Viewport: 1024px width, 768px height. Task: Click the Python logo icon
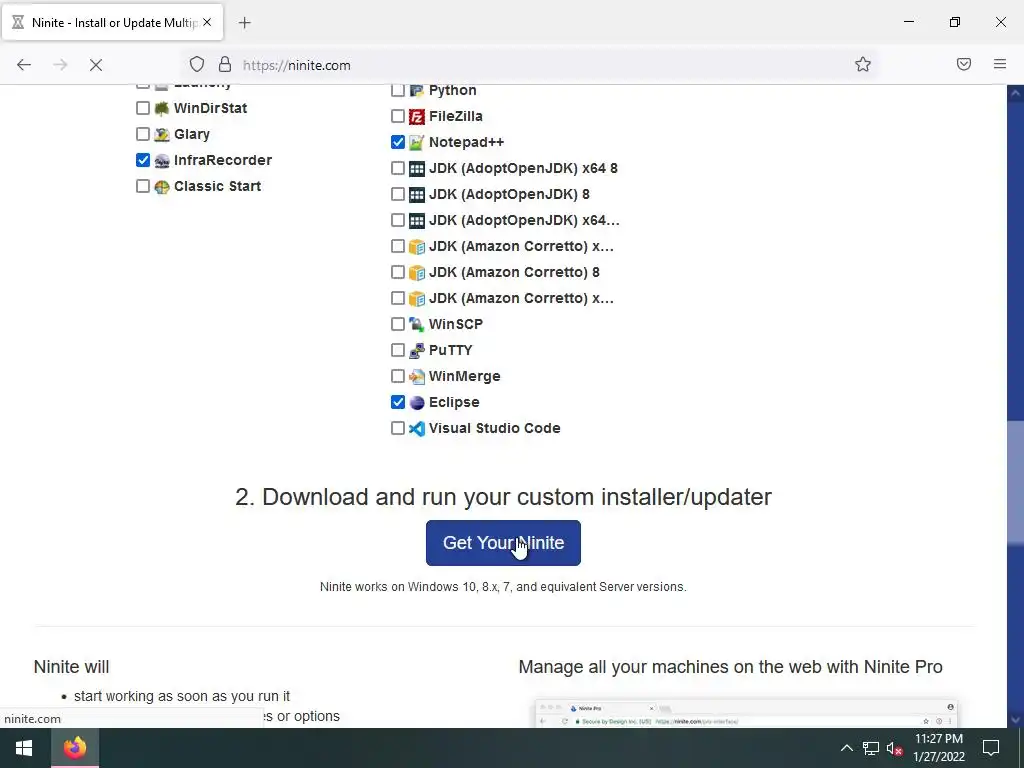(417, 90)
